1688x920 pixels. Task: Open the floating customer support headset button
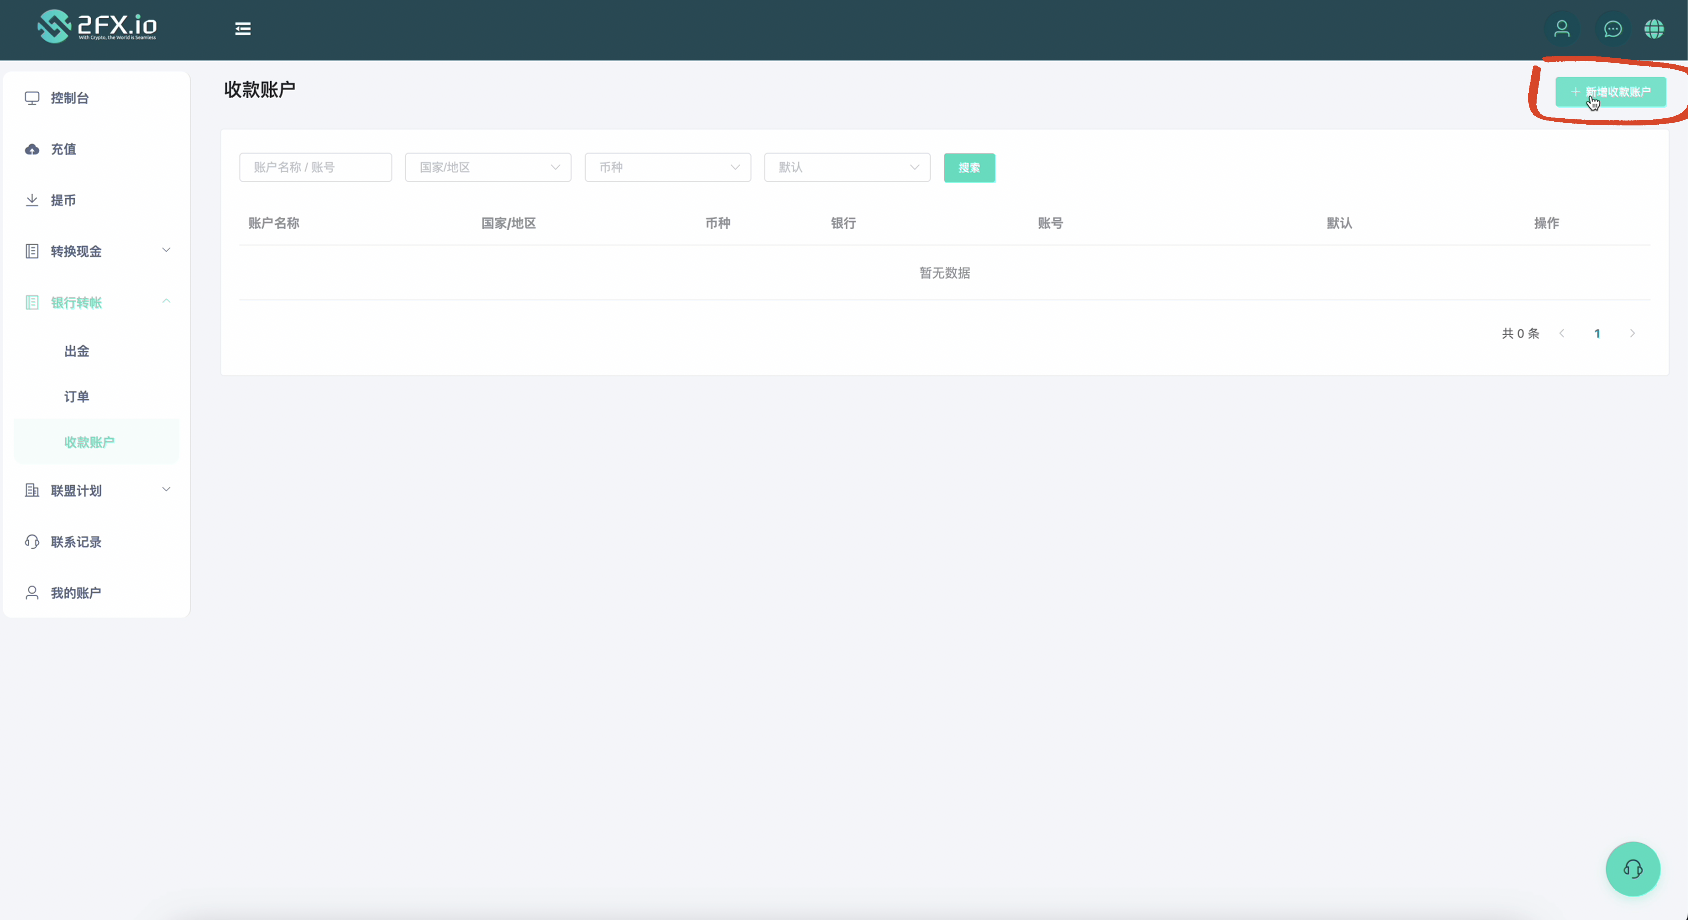tap(1632, 869)
